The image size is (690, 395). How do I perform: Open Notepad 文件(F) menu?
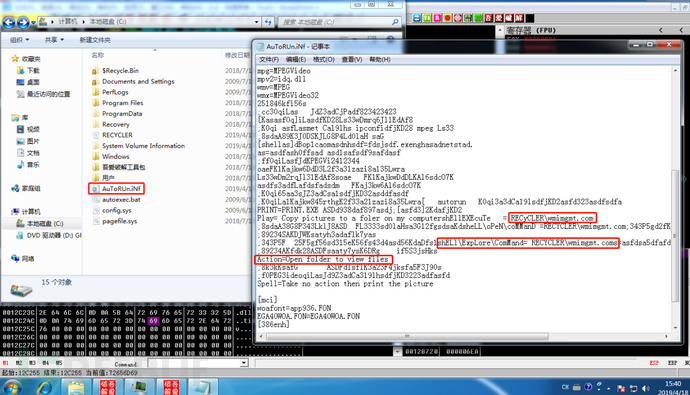(269, 59)
